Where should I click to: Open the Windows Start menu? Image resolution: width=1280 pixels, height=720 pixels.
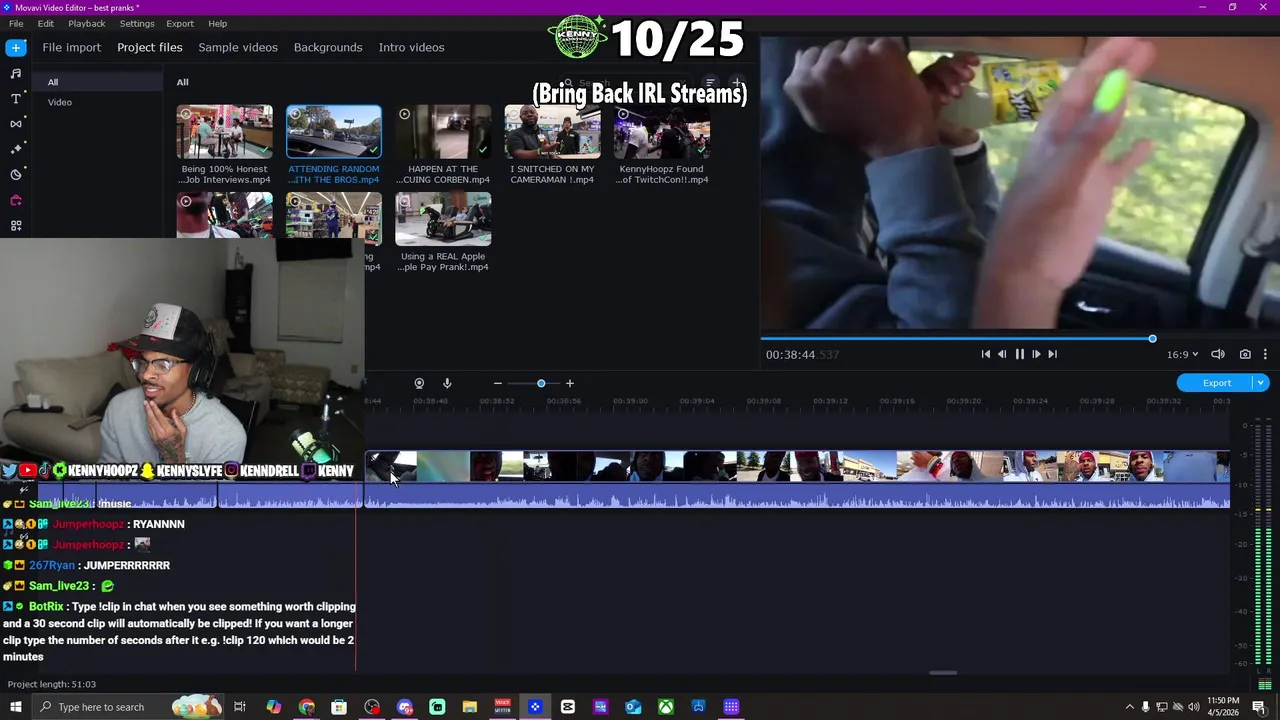(x=15, y=707)
